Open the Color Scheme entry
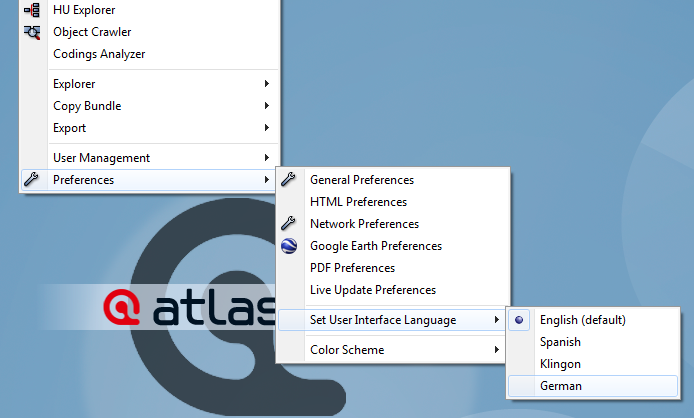 tap(393, 350)
